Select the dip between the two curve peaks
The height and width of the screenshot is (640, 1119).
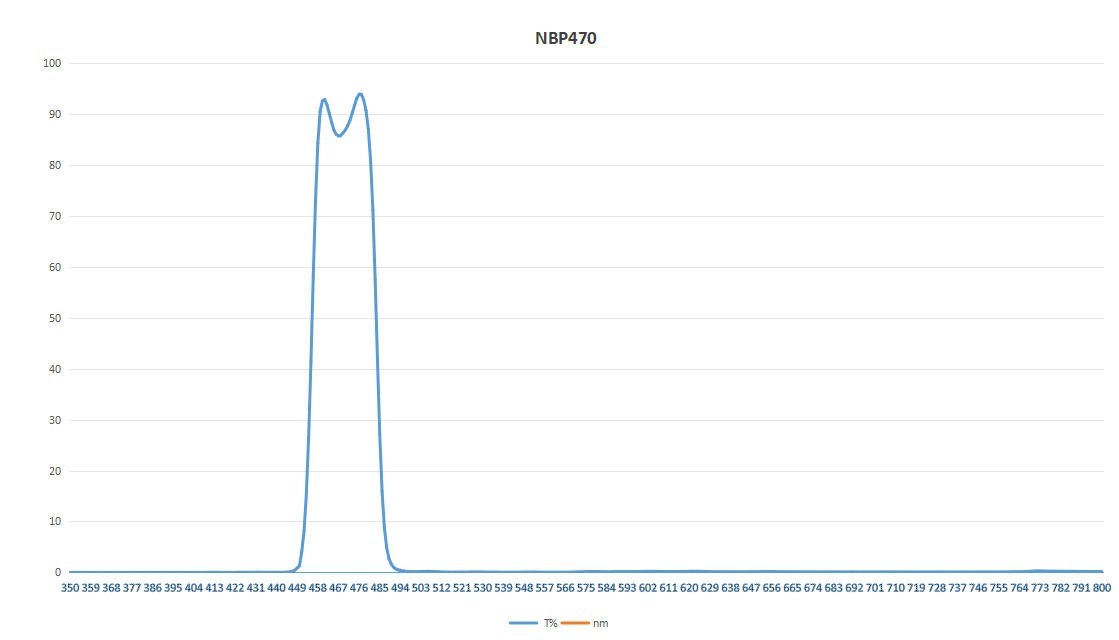click(339, 136)
